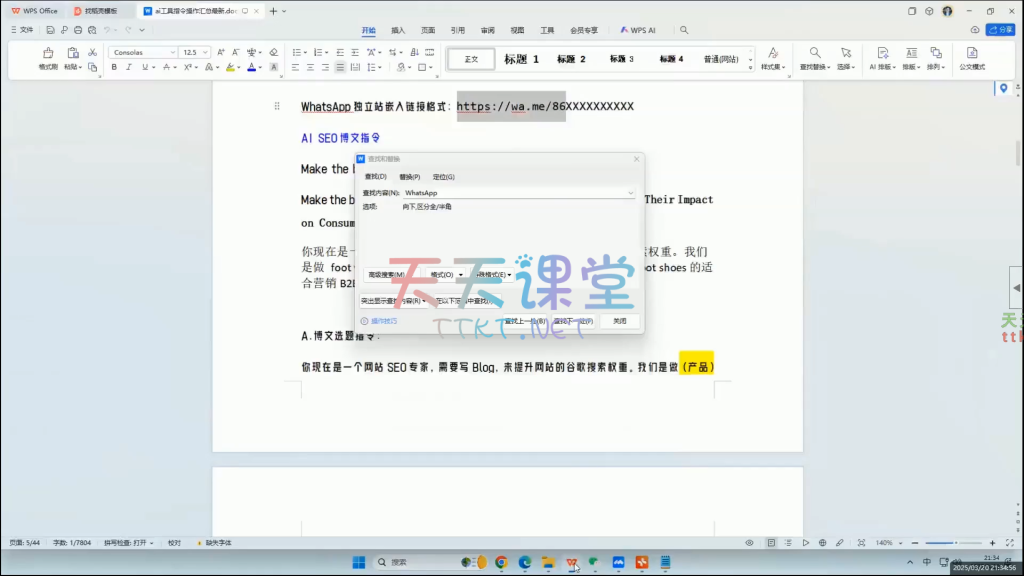Expand the Consolas font name dropdown

[171, 52]
